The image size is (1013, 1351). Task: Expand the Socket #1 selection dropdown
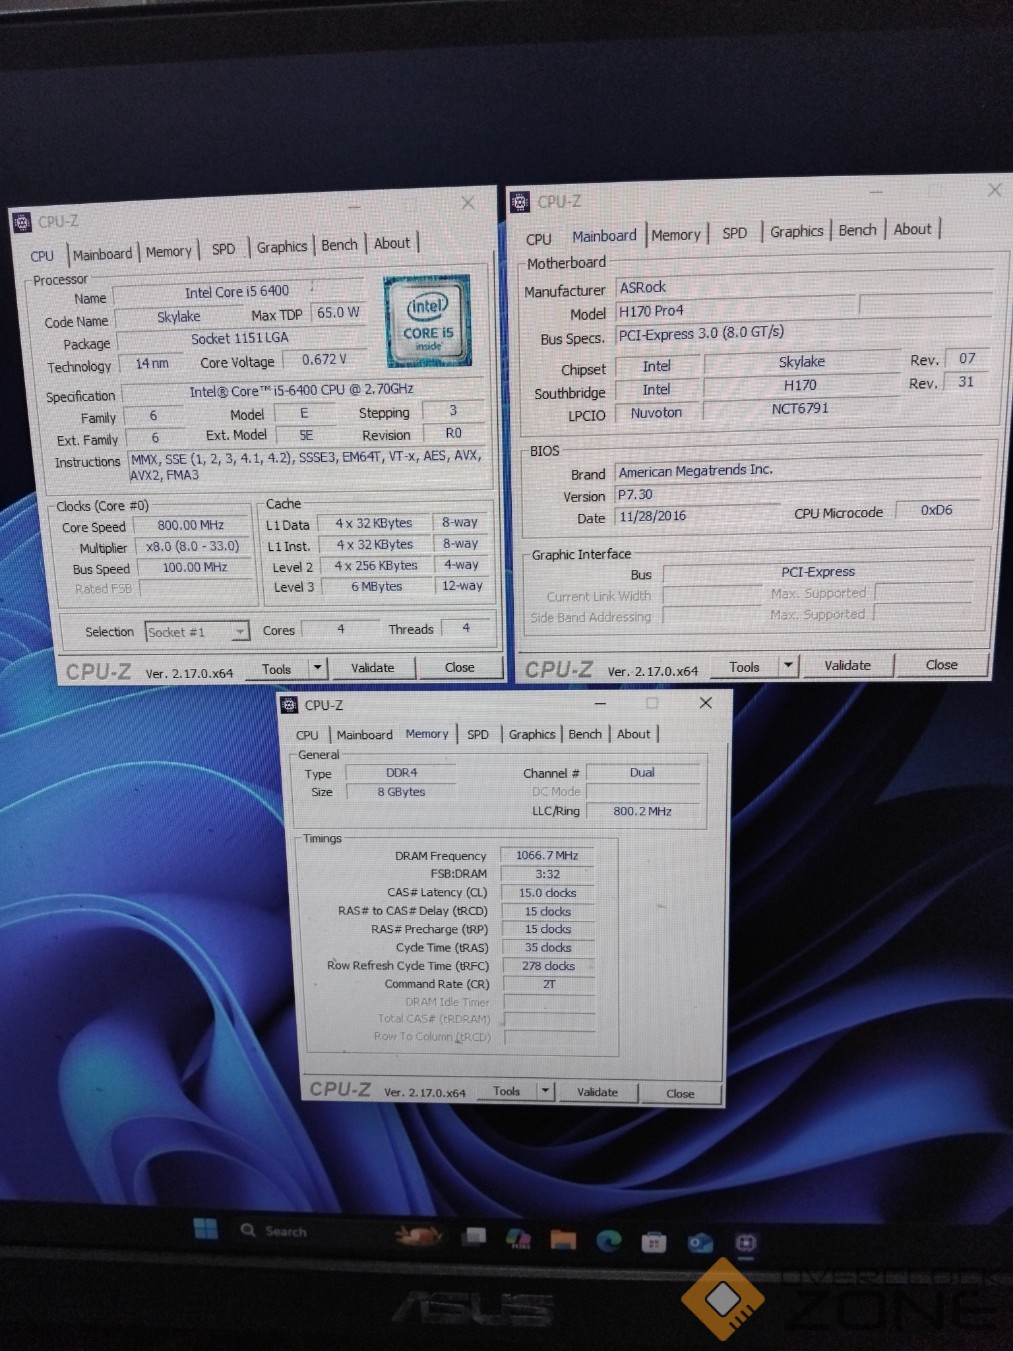coord(240,631)
